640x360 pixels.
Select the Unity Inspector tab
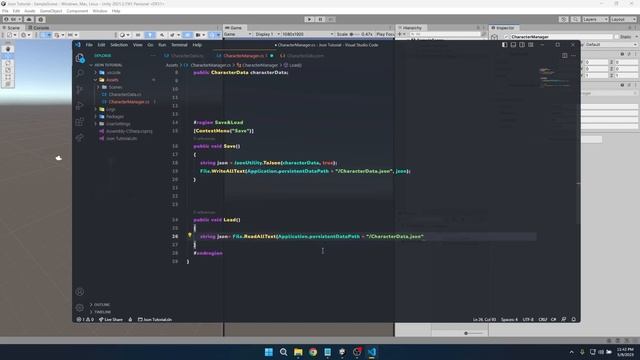pyautogui.click(x=503, y=28)
